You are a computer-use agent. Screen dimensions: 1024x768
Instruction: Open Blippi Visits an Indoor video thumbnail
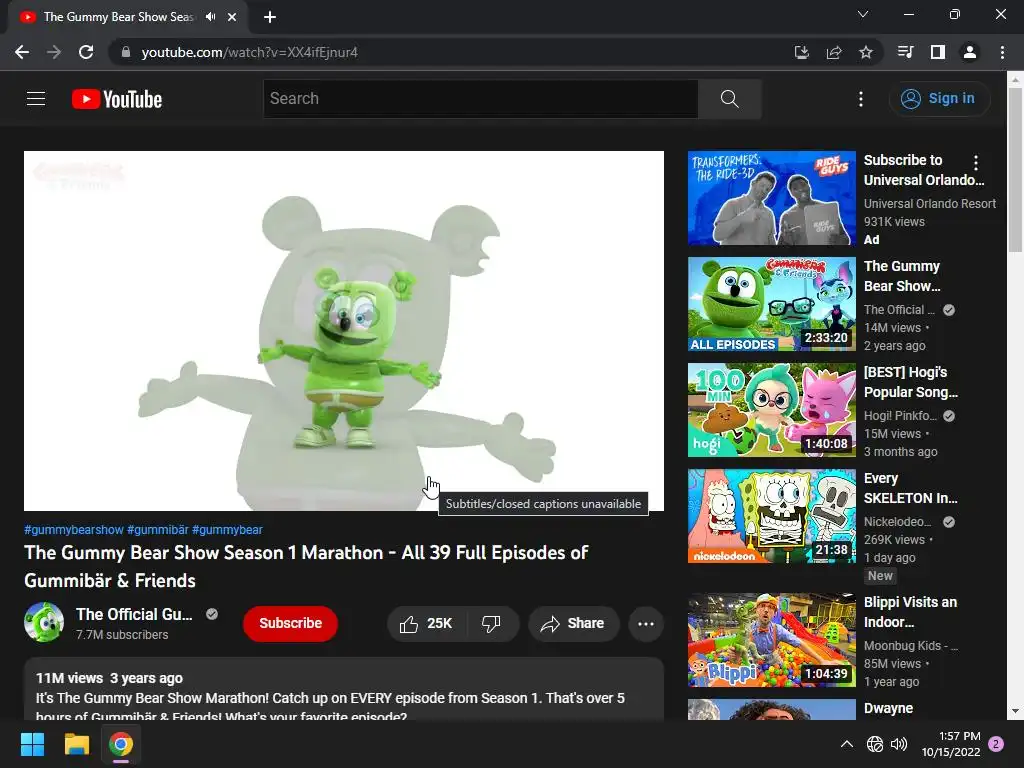click(x=771, y=640)
